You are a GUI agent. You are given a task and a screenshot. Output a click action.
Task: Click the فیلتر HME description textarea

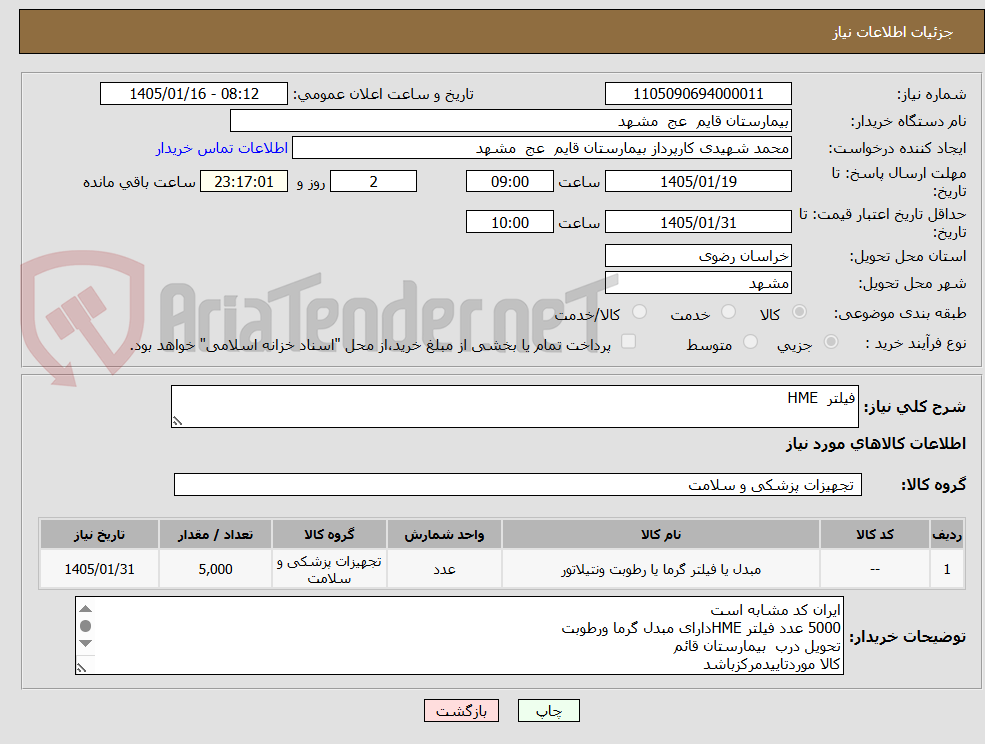point(514,407)
